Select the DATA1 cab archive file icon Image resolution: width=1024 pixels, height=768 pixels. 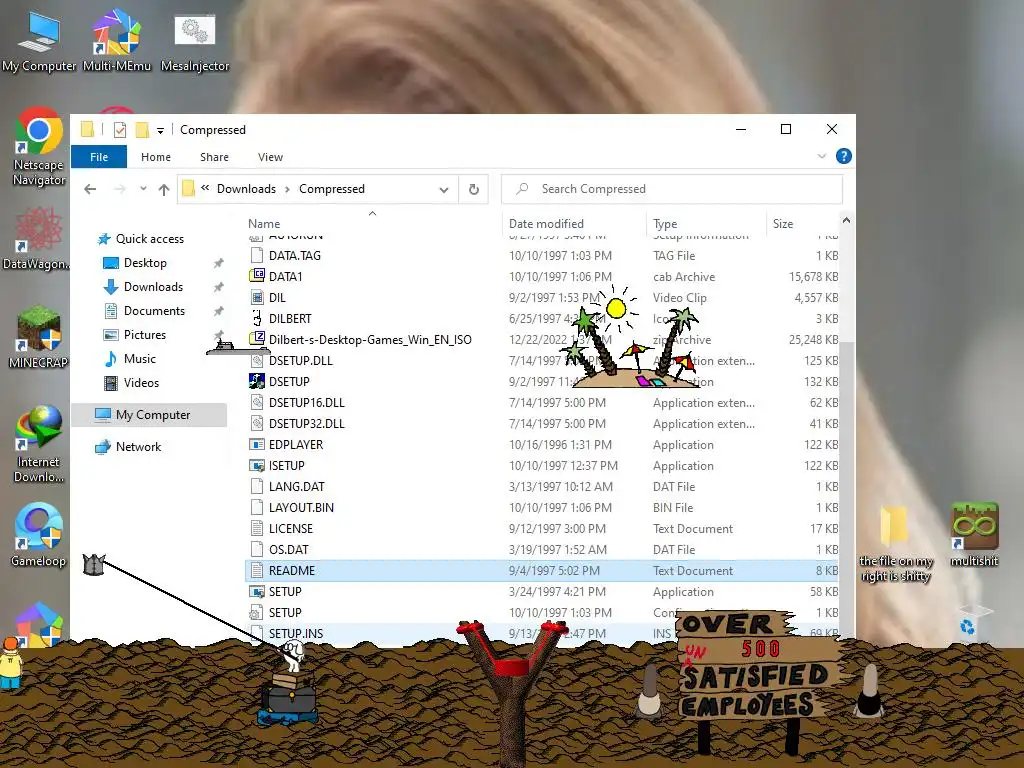tap(257, 276)
